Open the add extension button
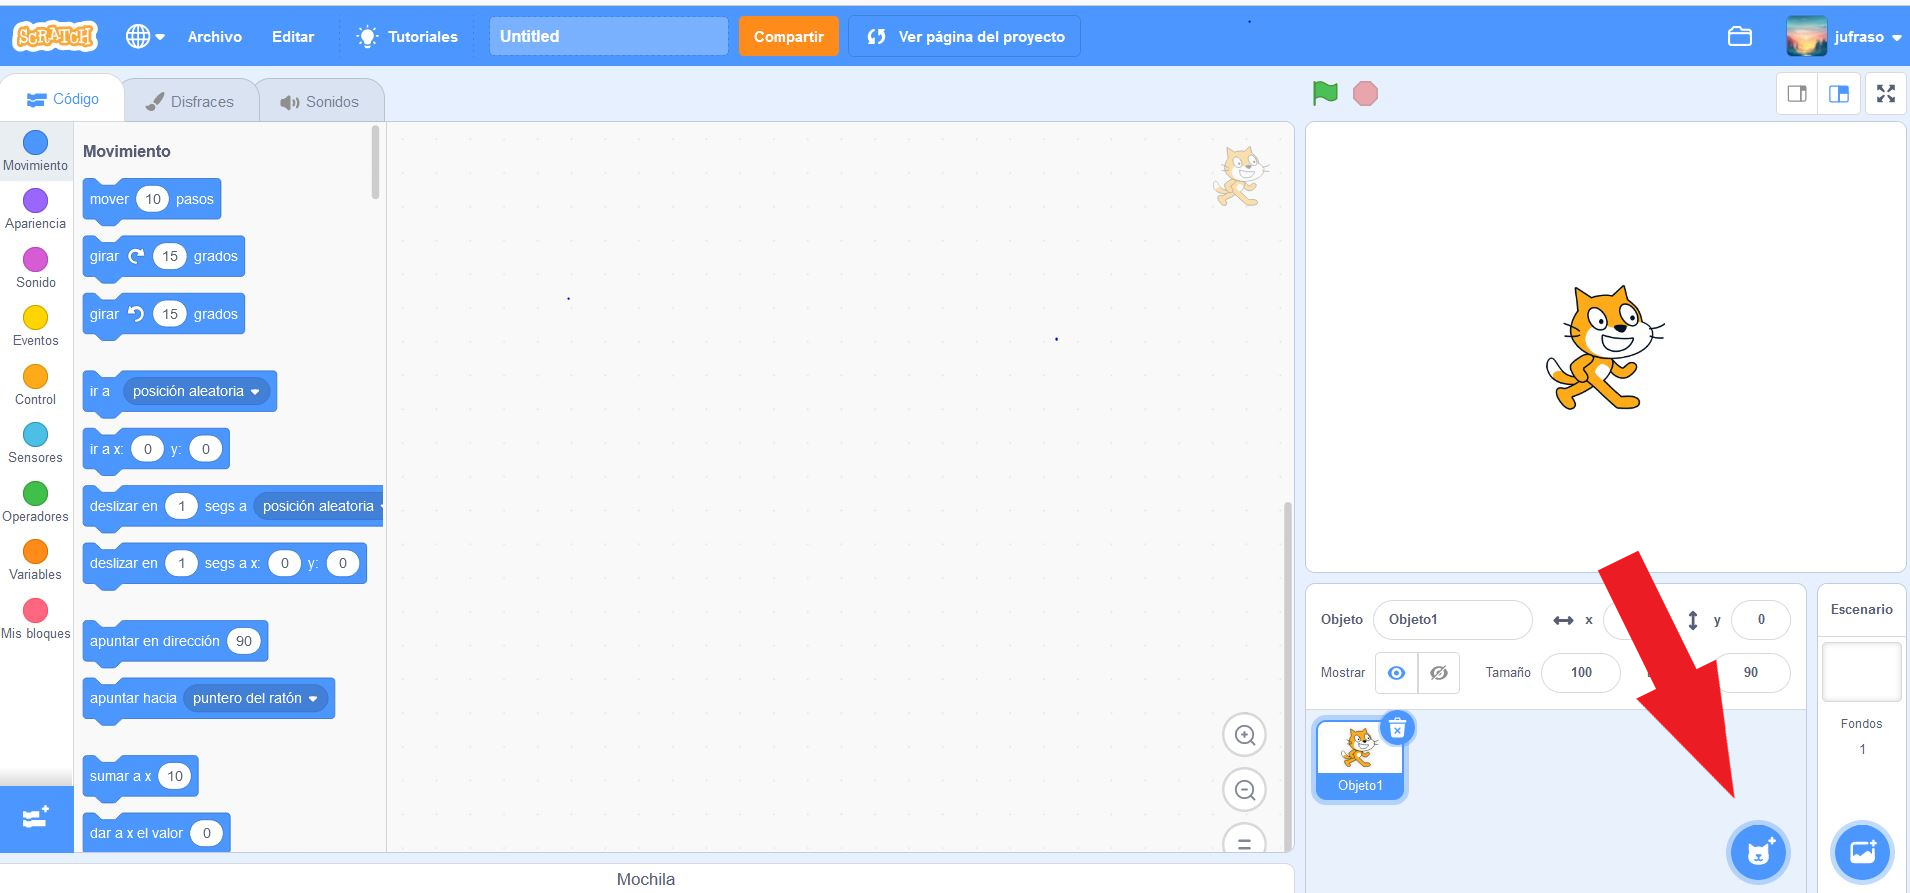 coord(36,819)
